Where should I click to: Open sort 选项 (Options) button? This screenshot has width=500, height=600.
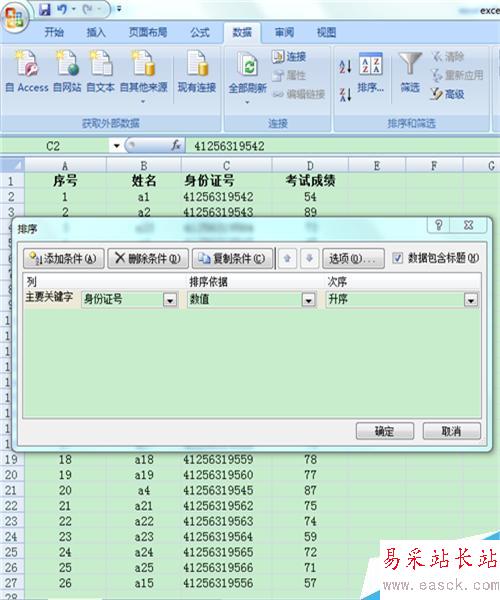click(353, 259)
